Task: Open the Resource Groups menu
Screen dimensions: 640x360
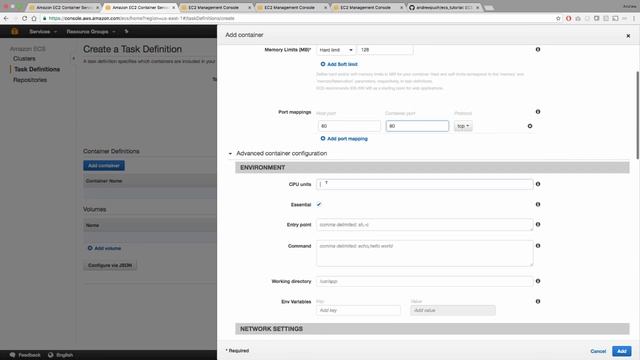Action: 91,31
